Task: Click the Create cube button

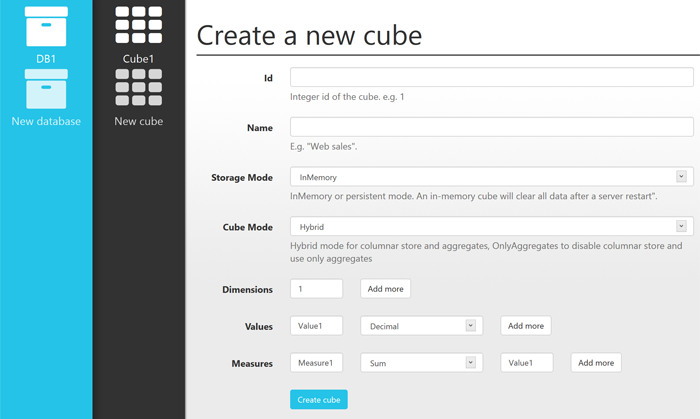Action: pos(319,400)
